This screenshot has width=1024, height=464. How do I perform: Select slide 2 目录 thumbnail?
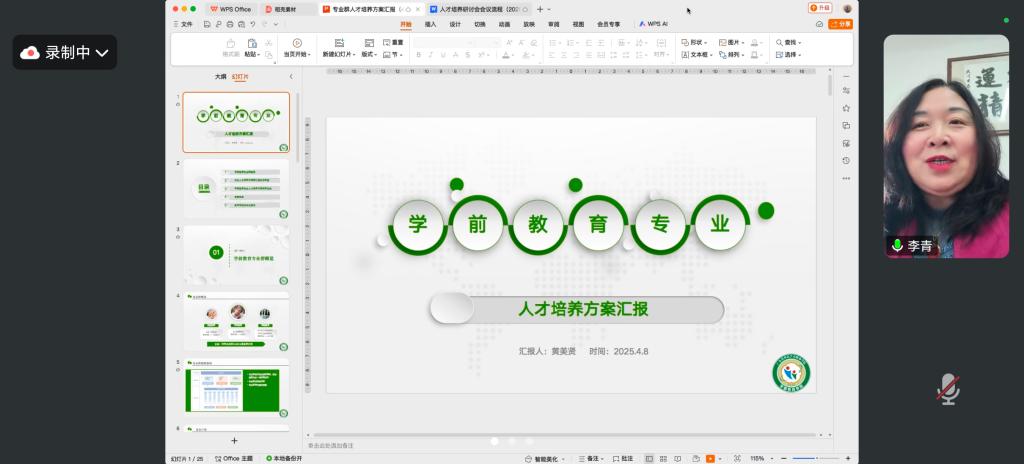click(236, 187)
